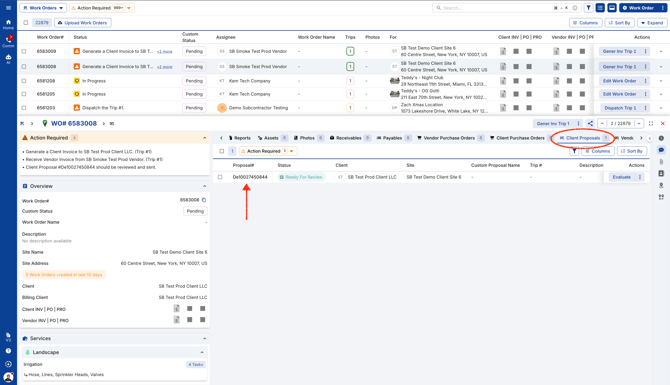Toggle the select-all work orders checkbox
The width and height of the screenshot is (670, 385).
coord(26,23)
